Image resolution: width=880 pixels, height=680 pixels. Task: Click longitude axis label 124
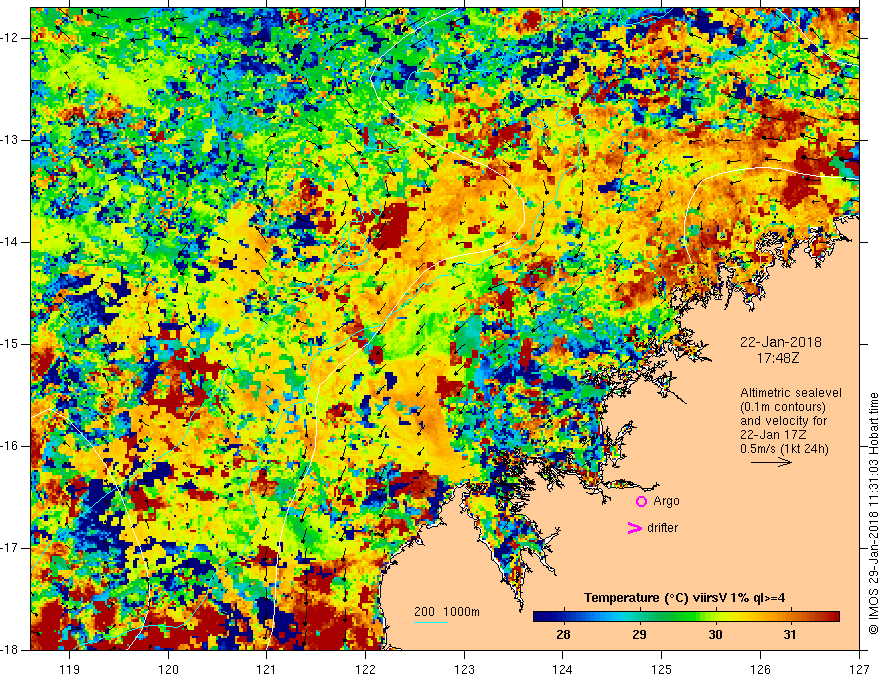point(563,669)
